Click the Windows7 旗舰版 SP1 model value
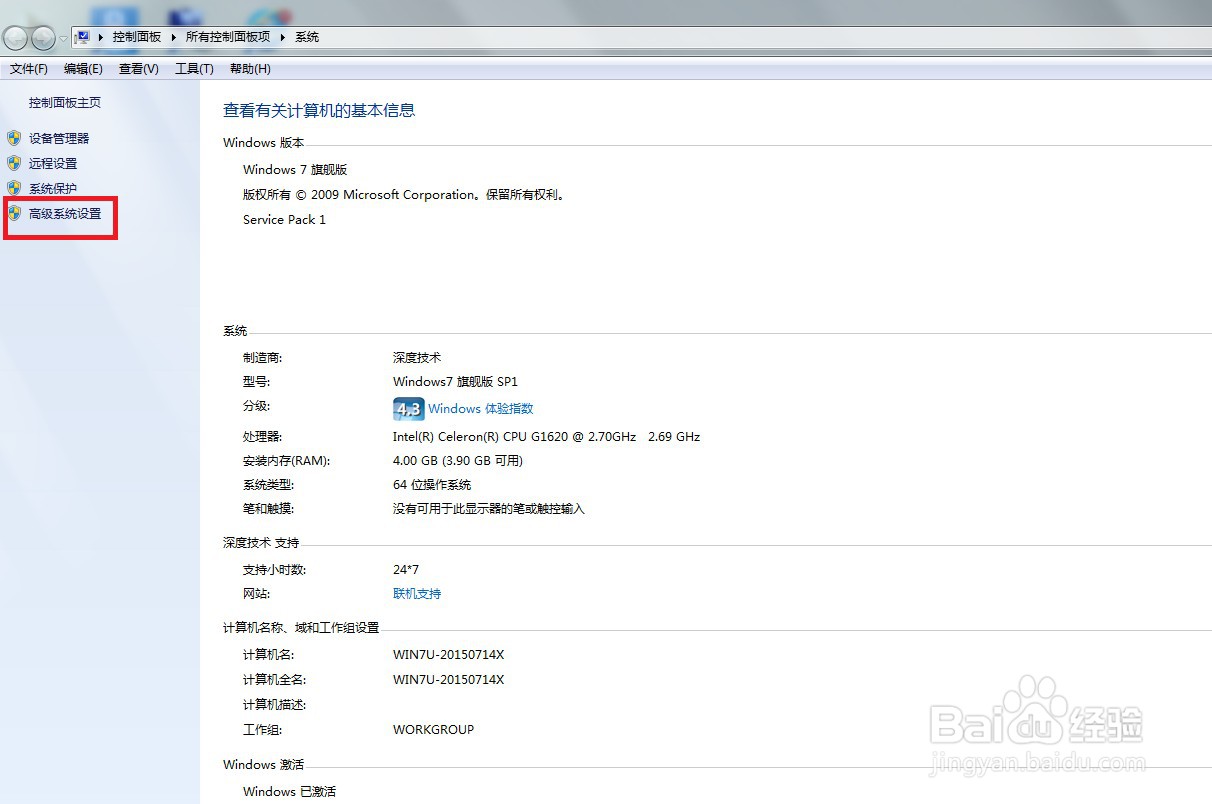Screen dimensions: 1212x804 tap(456, 382)
